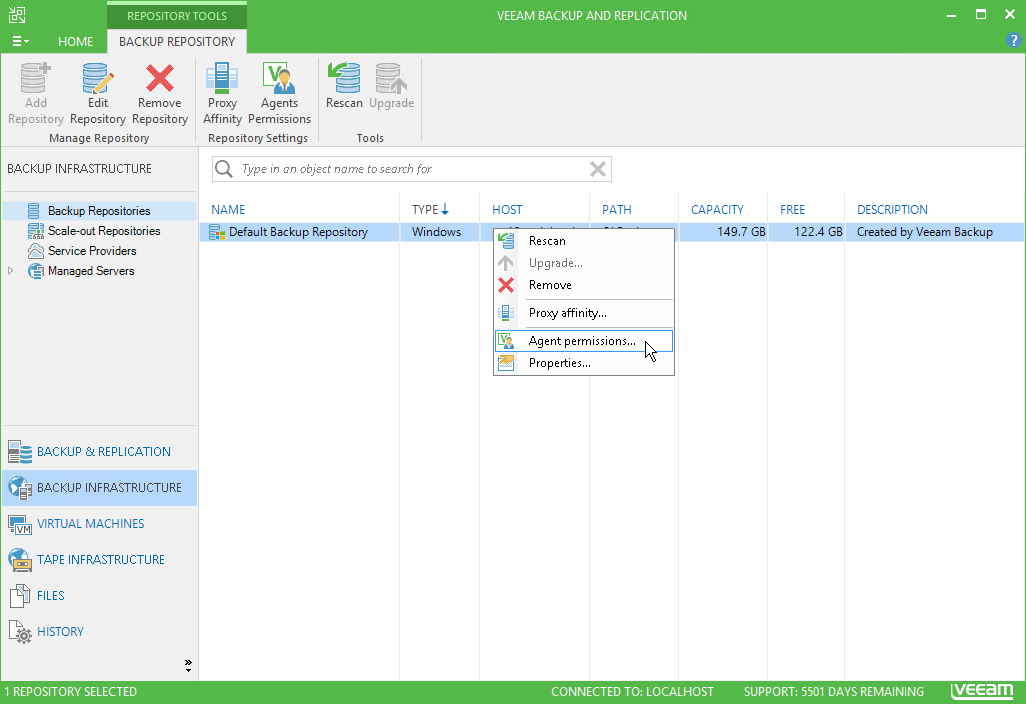Open the History view
The image size is (1026, 704).
99,631
